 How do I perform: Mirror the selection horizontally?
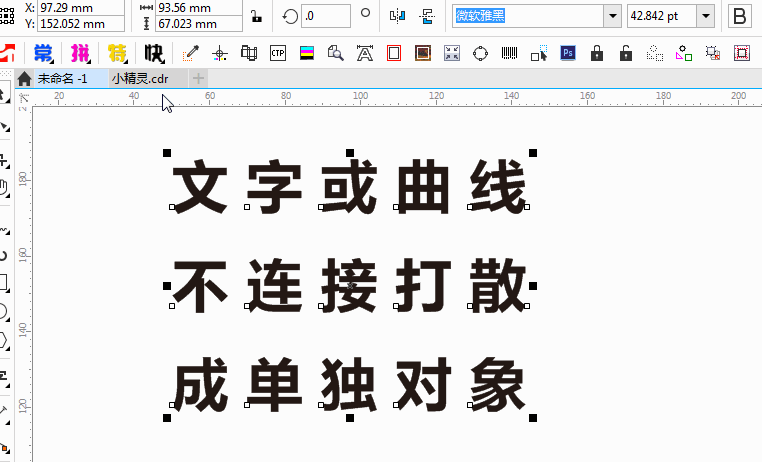(x=397, y=16)
